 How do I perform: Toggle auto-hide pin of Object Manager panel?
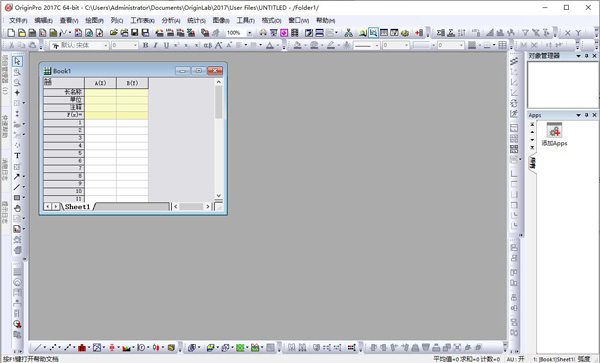[x=587, y=56]
